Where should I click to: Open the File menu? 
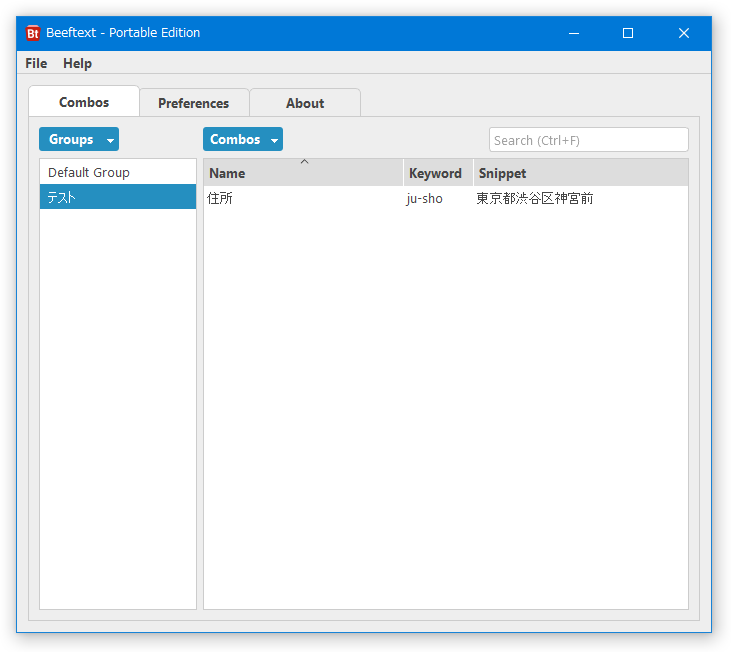coord(36,63)
